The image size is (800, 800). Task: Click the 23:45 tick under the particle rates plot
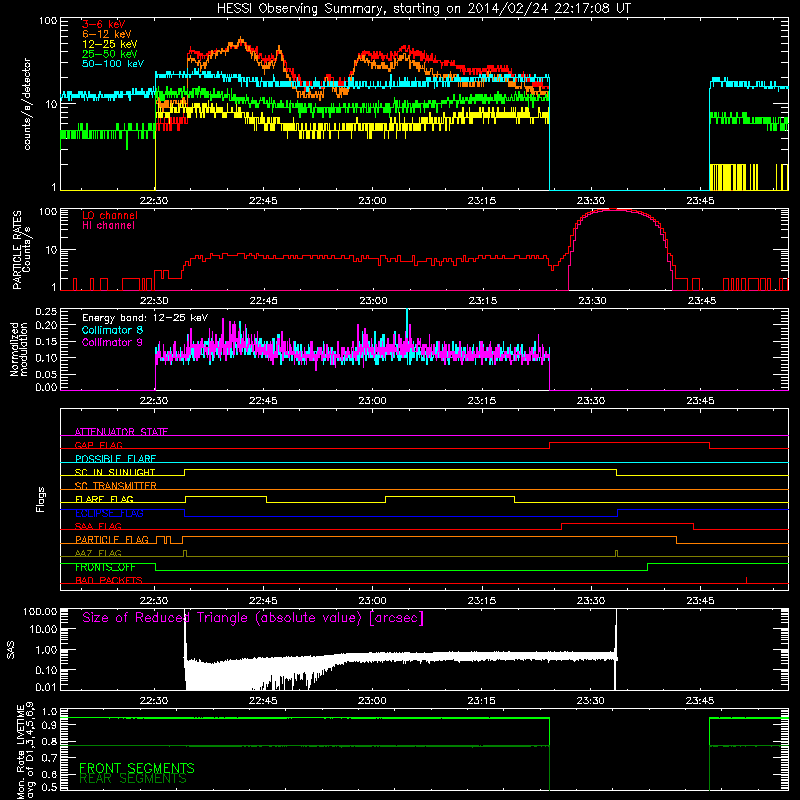tap(702, 301)
